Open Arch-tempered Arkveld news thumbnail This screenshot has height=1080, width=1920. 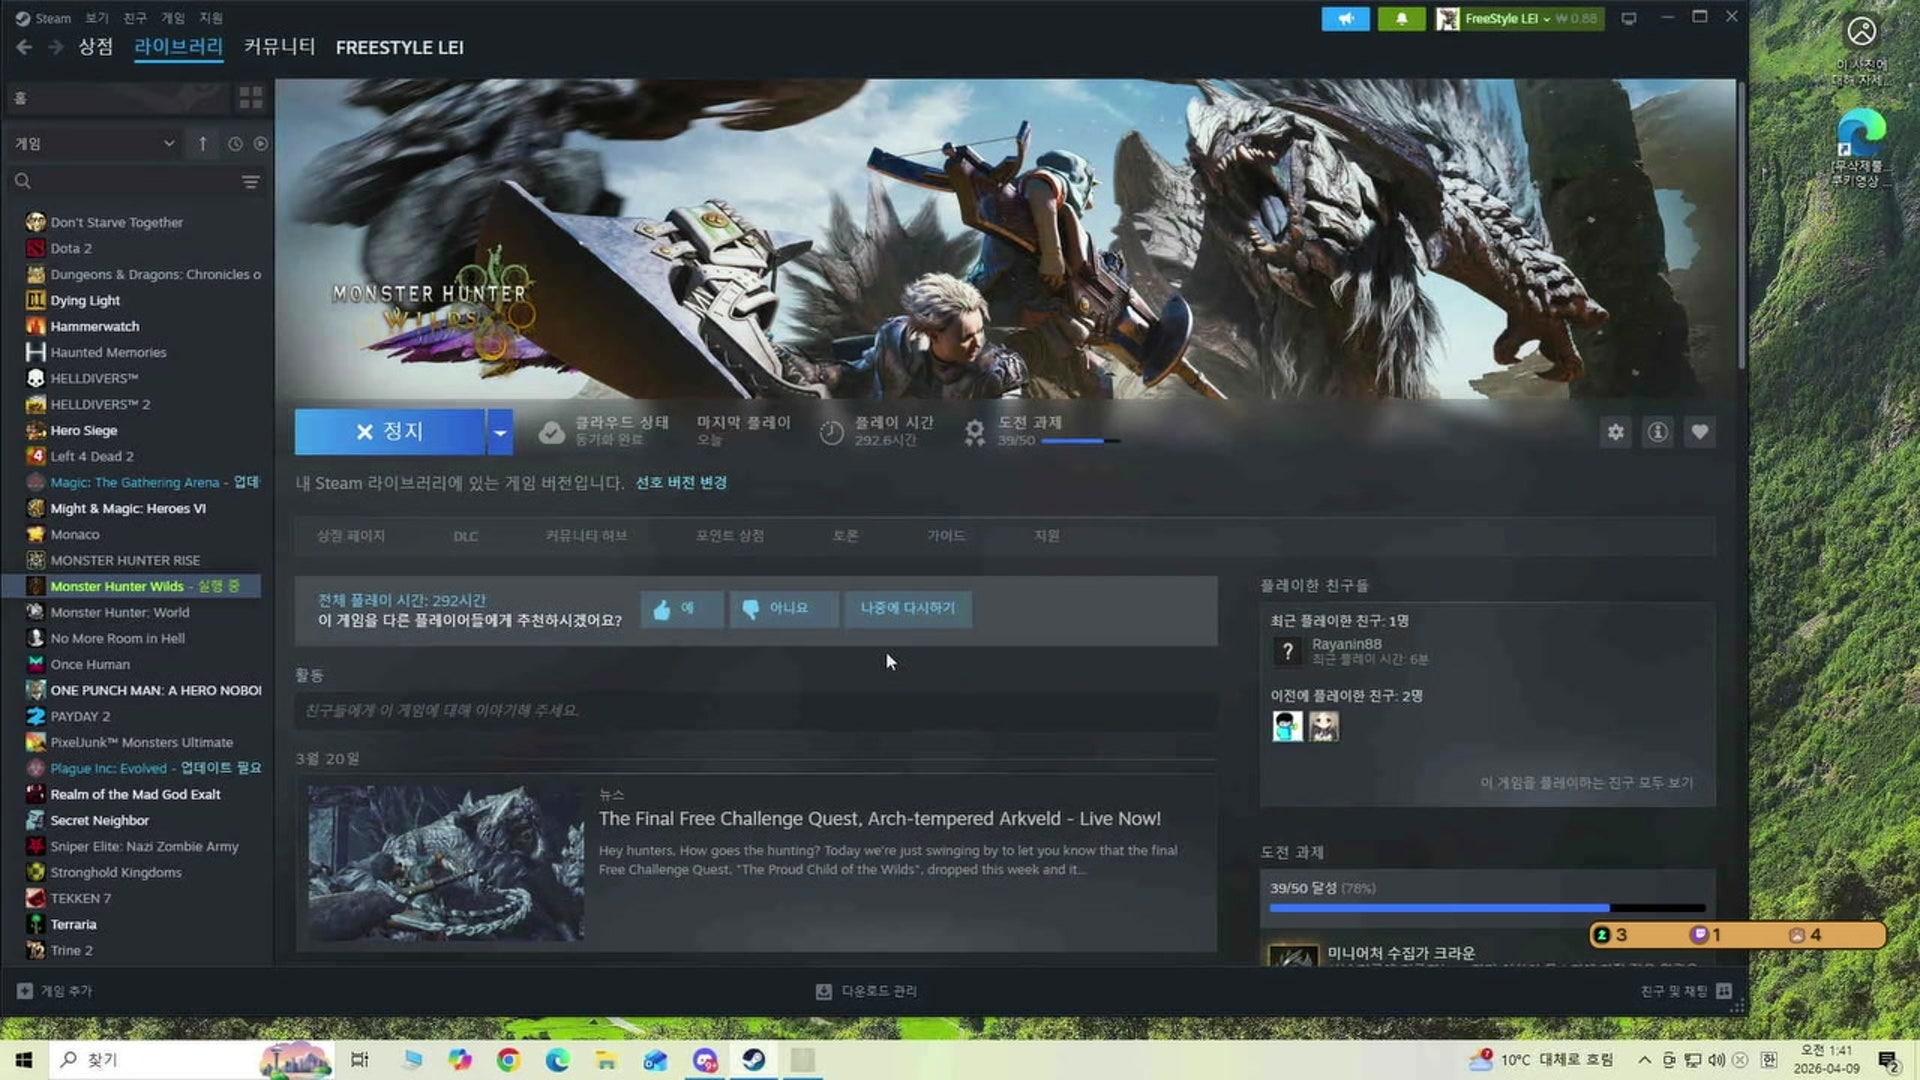[x=446, y=863]
